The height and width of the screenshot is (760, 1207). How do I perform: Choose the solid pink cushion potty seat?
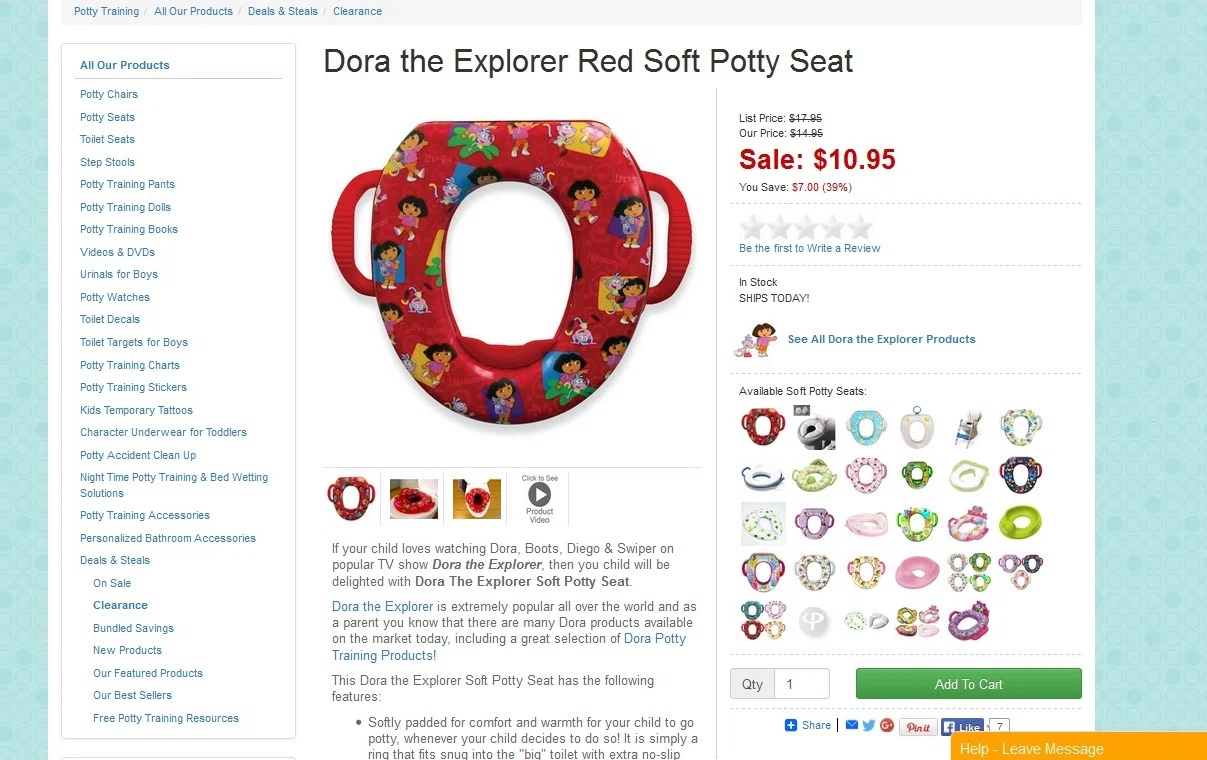pyautogui.click(x=917, y=572)
